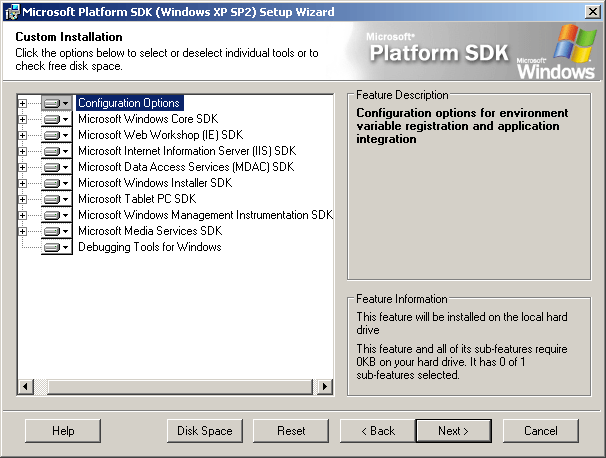Screen dimensions: 606x458
Task: Select Microsoft Media Services SDK label
Action: click(x=150, y=231)
